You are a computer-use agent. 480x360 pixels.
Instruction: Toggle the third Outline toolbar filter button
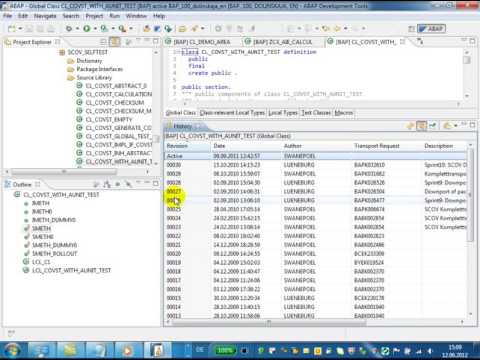tap(118, 184)
